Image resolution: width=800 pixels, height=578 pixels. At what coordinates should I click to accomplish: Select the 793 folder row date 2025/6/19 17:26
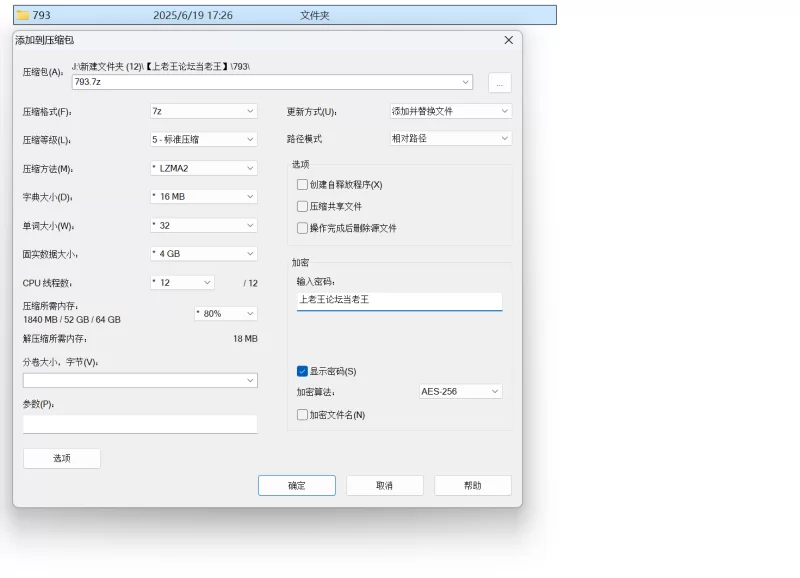tap(193, 15)
